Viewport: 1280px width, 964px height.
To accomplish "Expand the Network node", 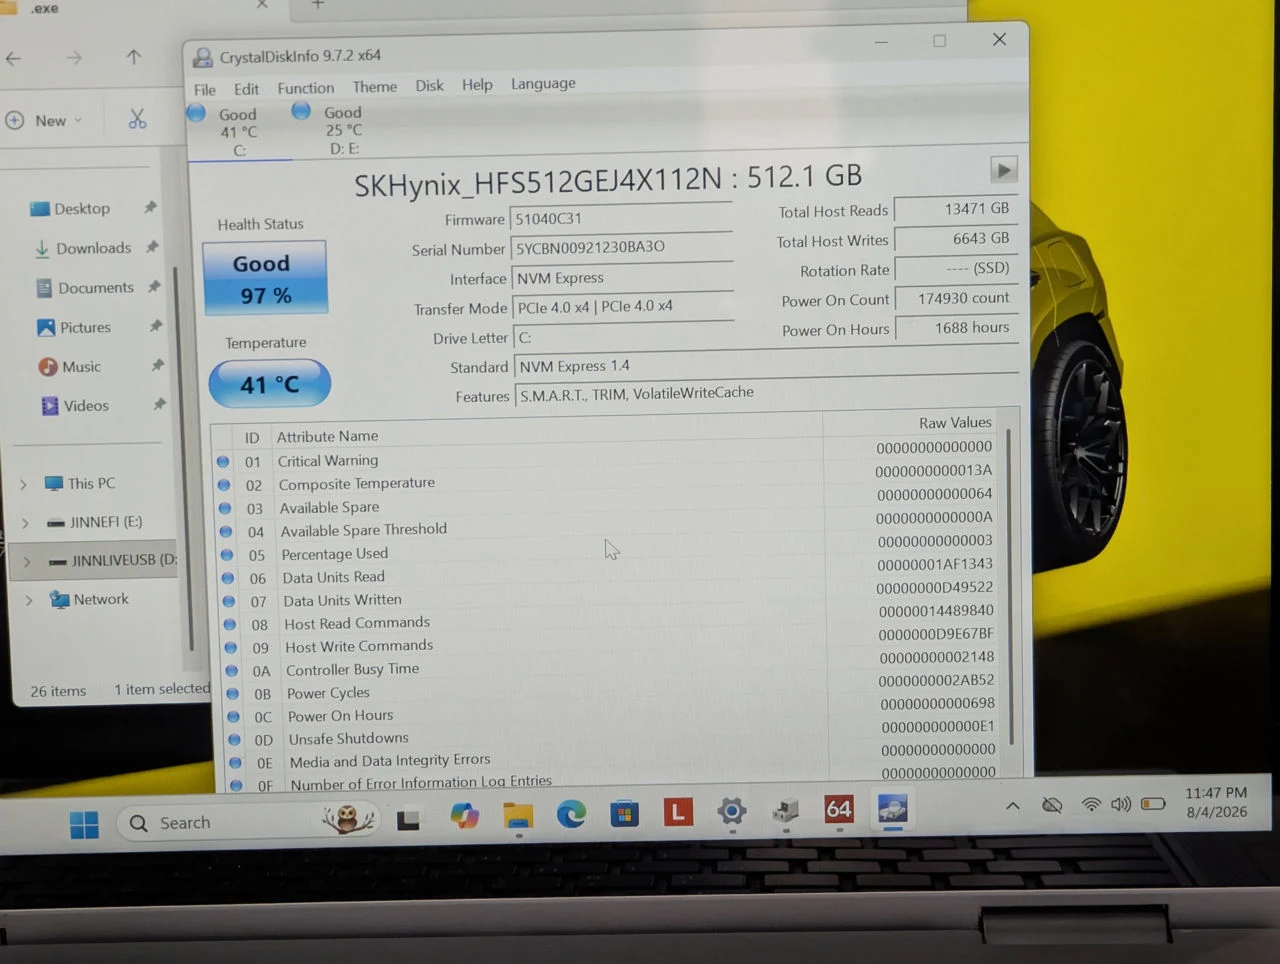I will point(29,601).
